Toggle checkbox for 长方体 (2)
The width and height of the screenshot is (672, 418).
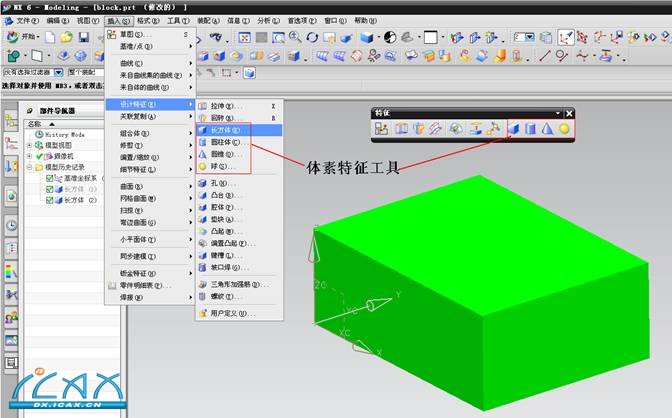click(x=49, y=200)
